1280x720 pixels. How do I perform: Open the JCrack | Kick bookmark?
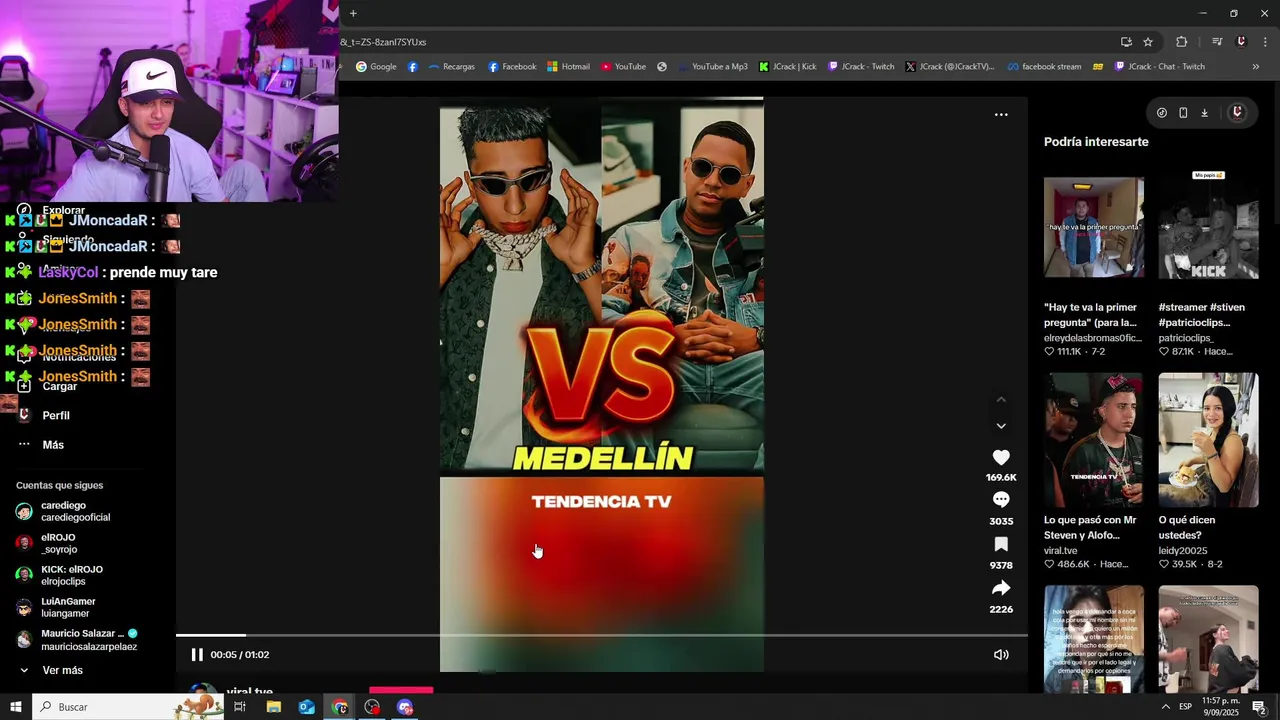click(x=788, y=67)
